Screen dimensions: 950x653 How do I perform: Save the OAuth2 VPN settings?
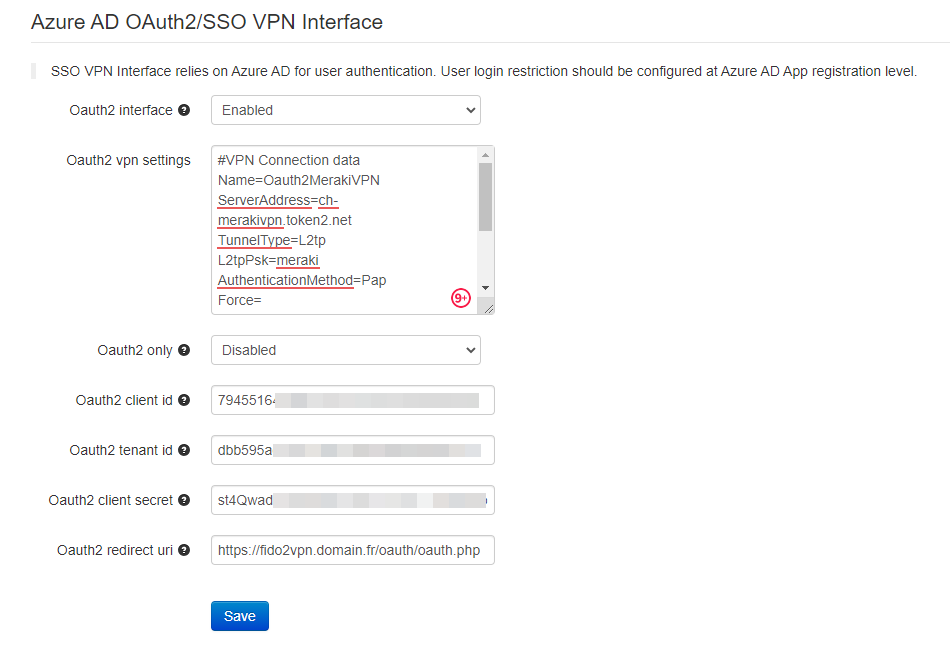[x=240, y=616]
